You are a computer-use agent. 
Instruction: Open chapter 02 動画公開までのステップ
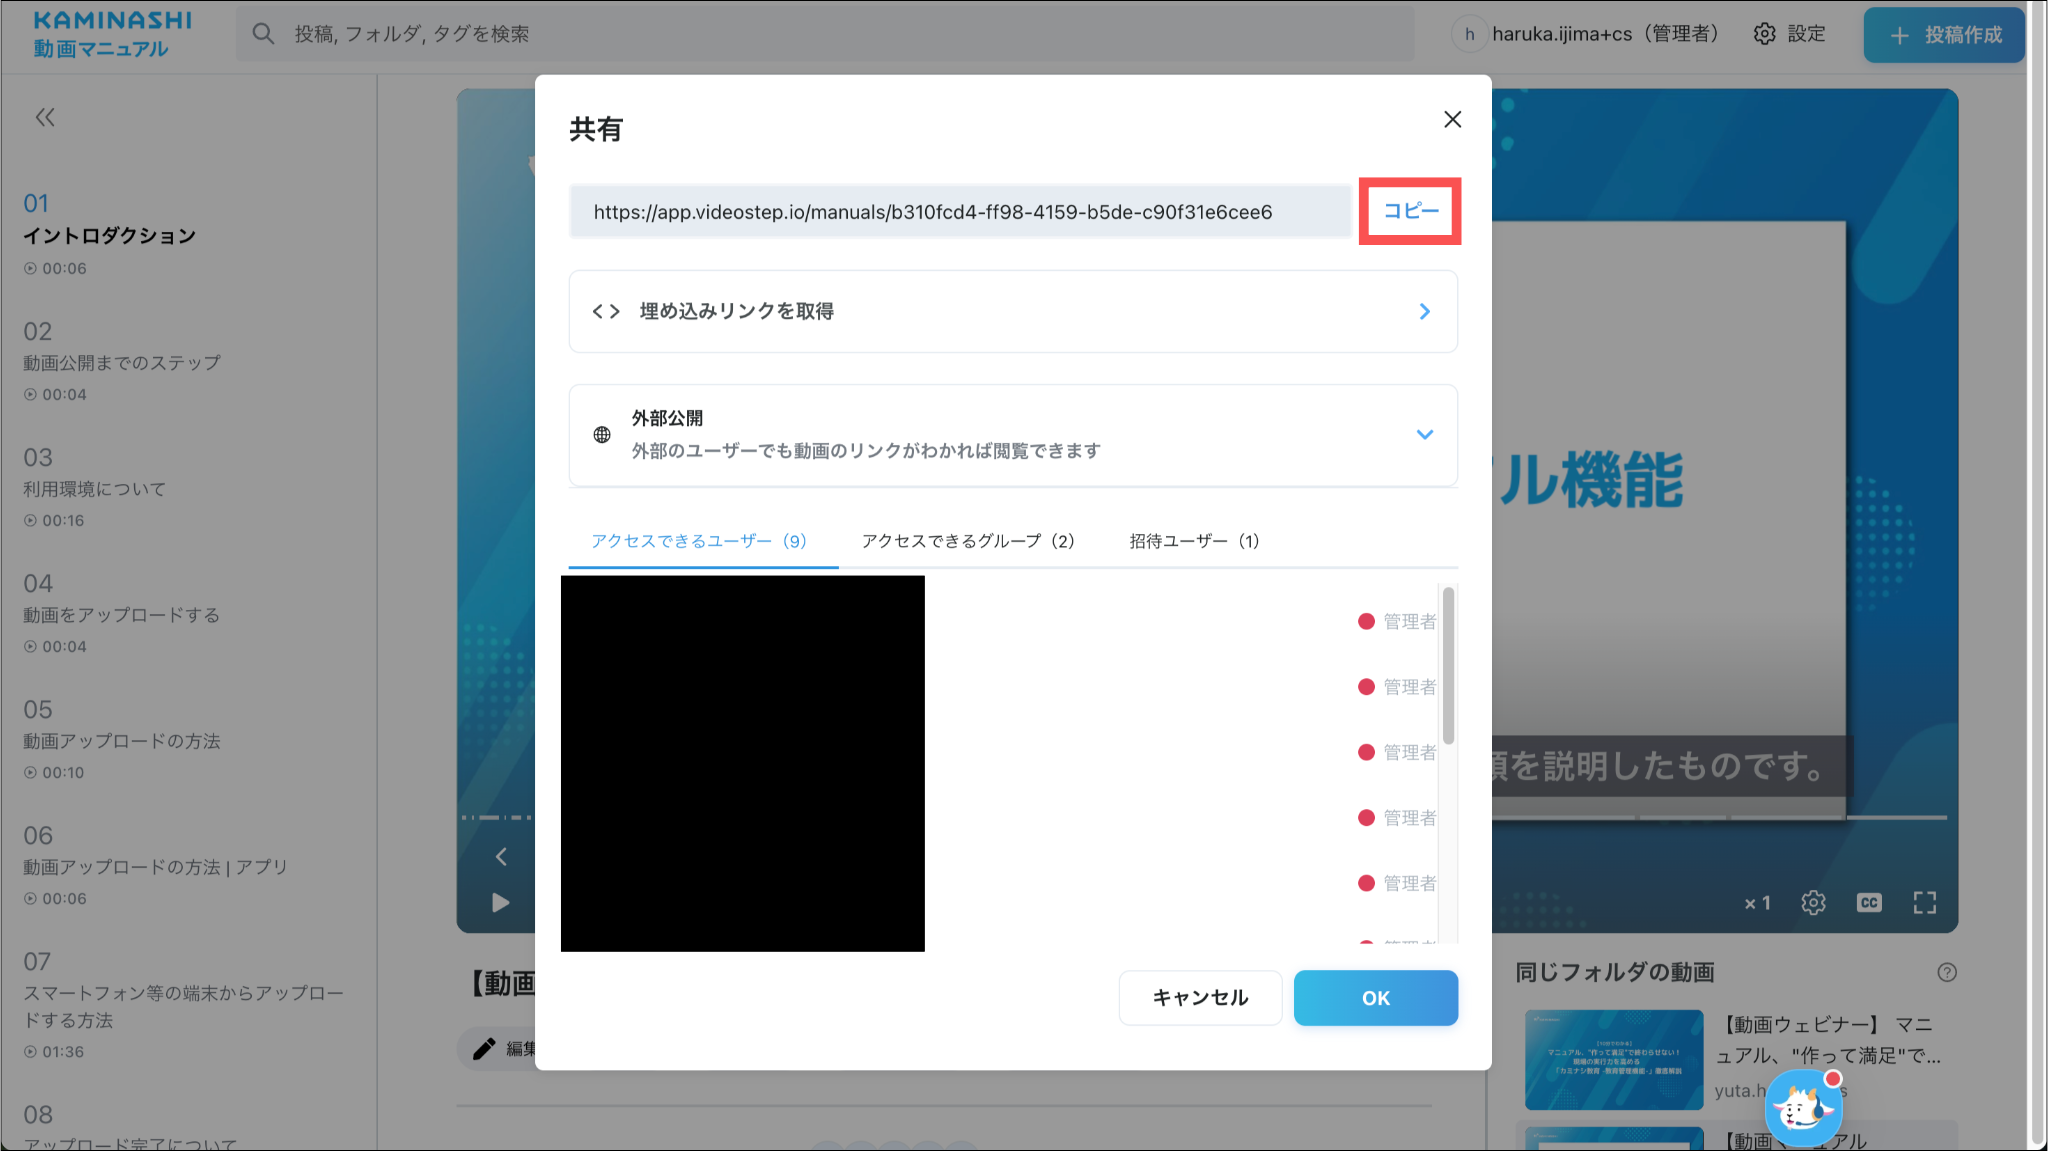121,362
